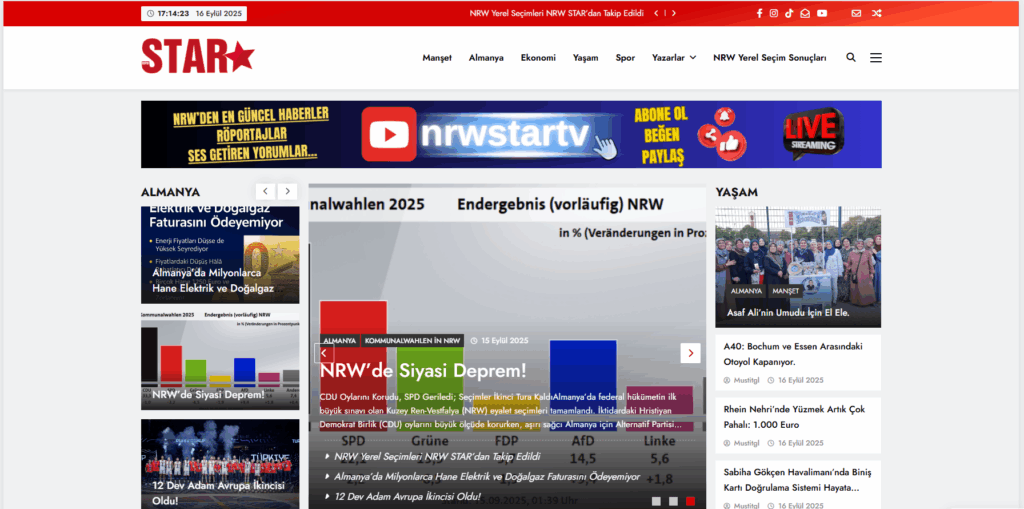This screenshot has width=1024, height=509.
Task: Expand the Yazarlar dropdown menu
Action: pyautogui.click(x=674, y=58)
